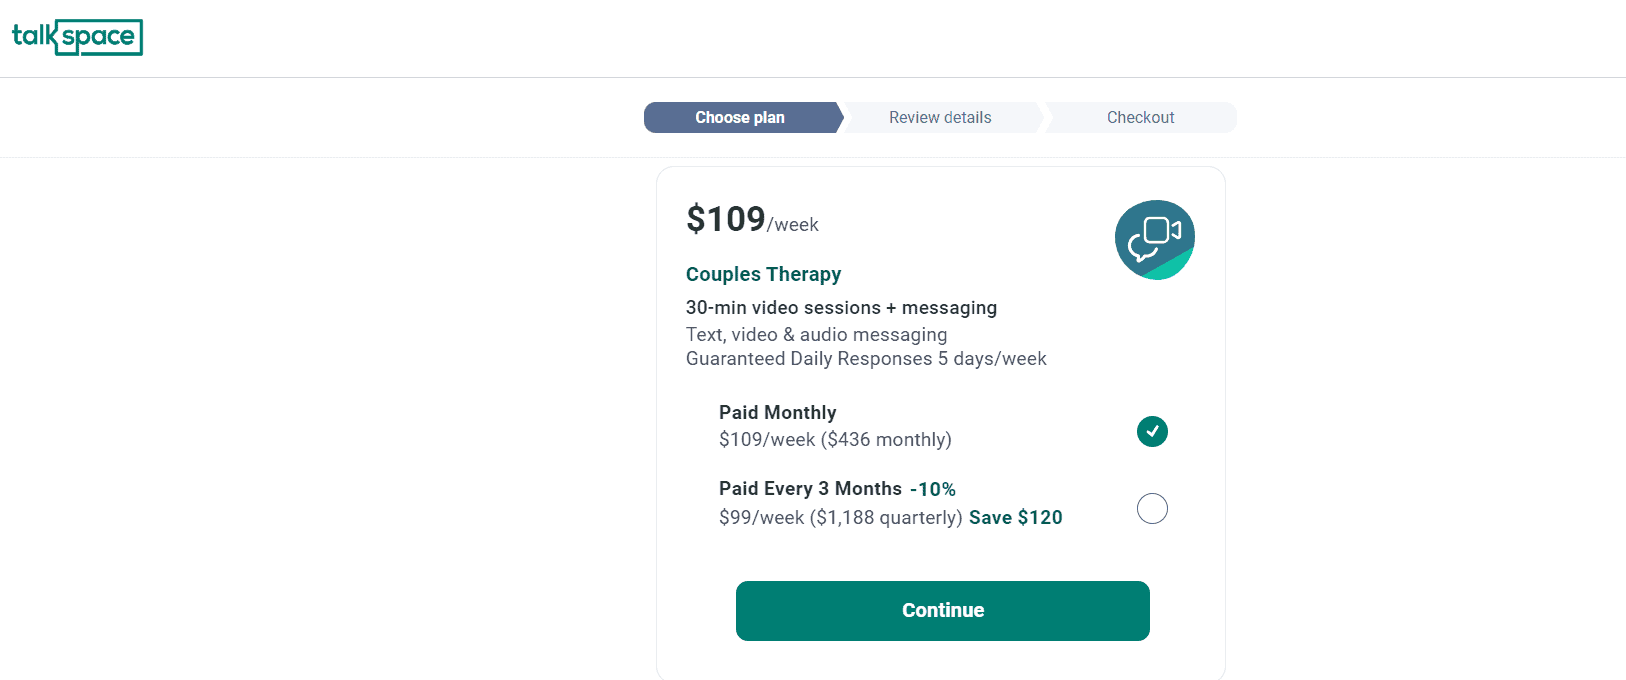Click the $1,188 quarterly price line
The image size is (1626, 680).
tap(840, 518)
